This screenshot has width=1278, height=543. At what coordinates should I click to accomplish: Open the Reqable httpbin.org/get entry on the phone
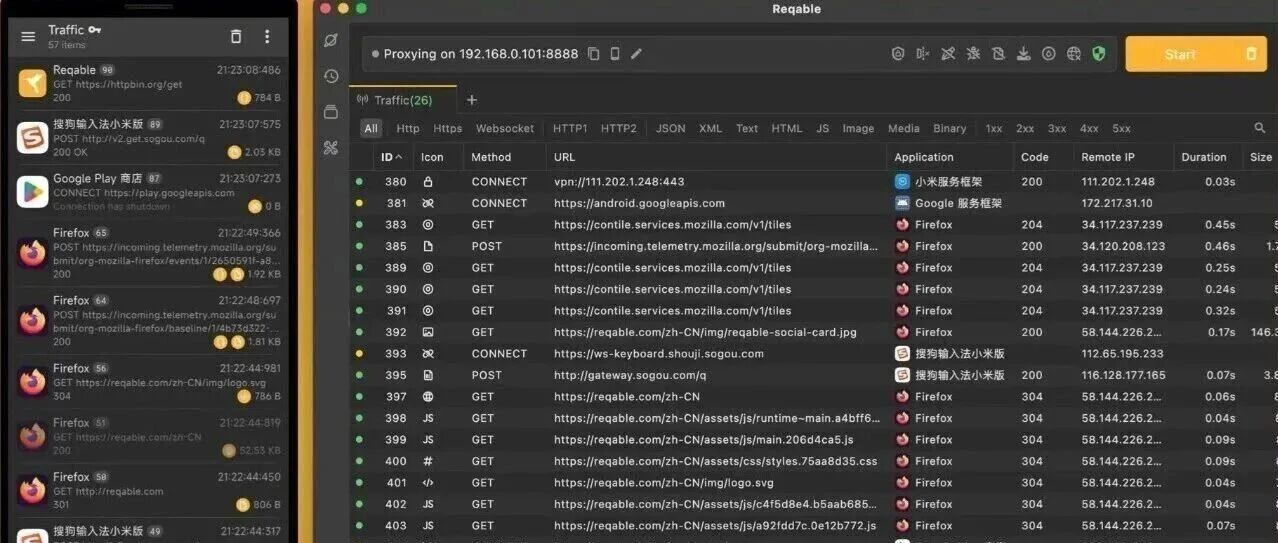click(x=150, y=84)
